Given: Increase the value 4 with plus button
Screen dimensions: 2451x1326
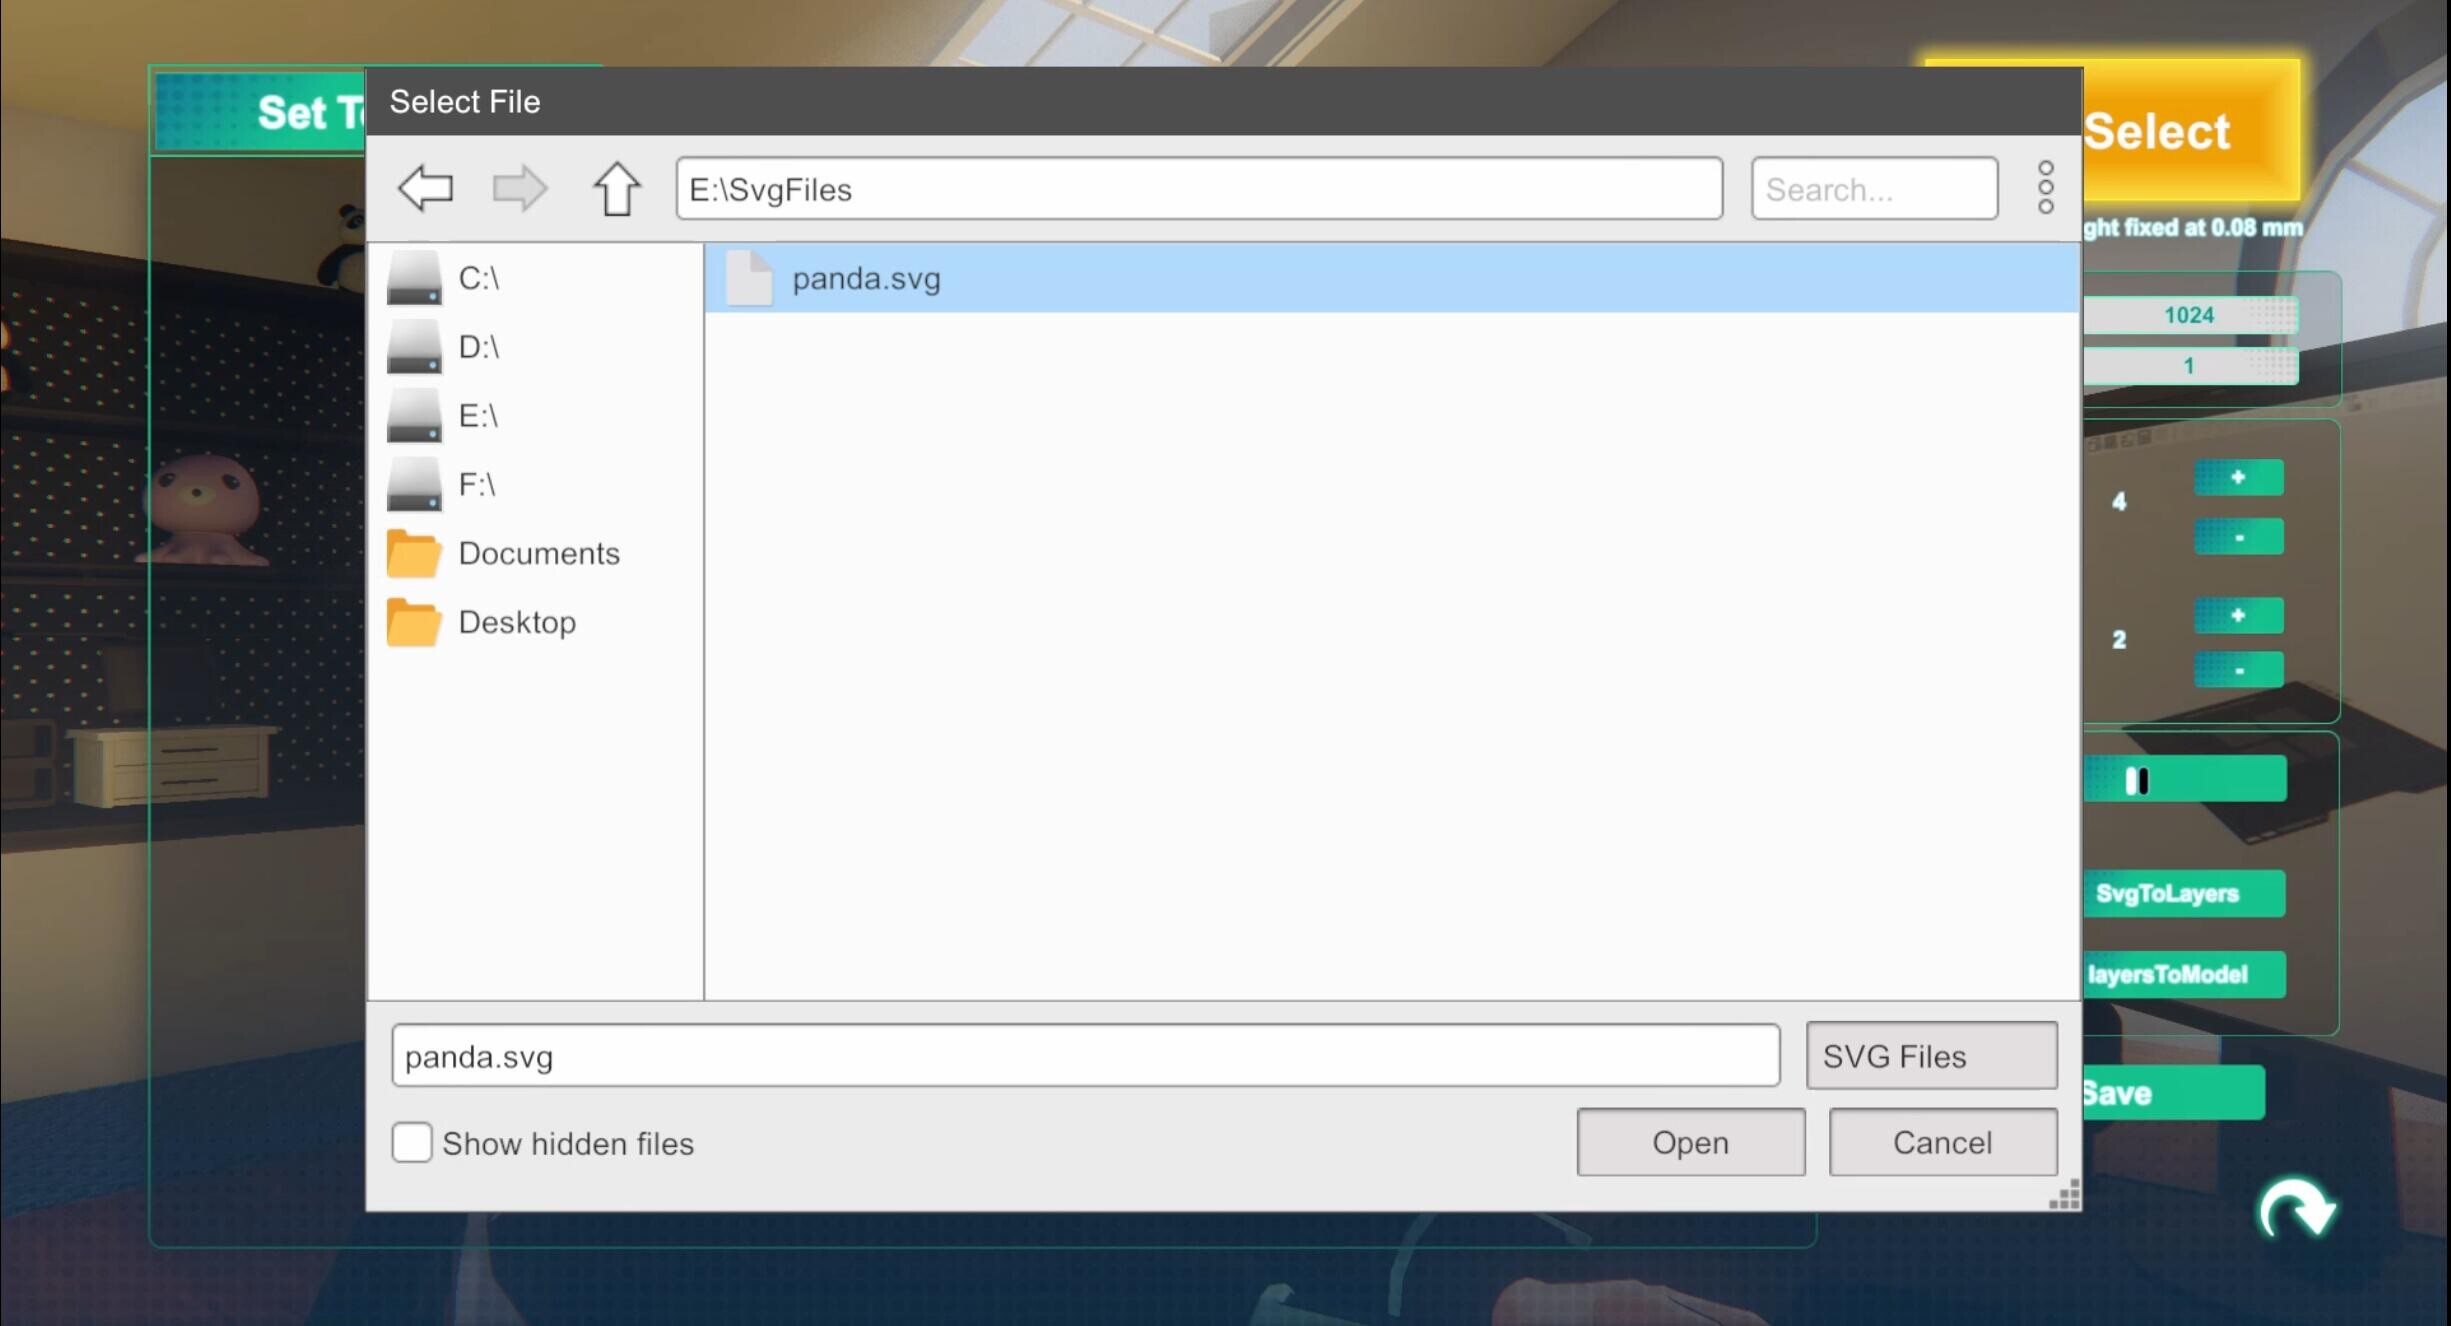Looking at the screenshot, I should coord(2238,477).
